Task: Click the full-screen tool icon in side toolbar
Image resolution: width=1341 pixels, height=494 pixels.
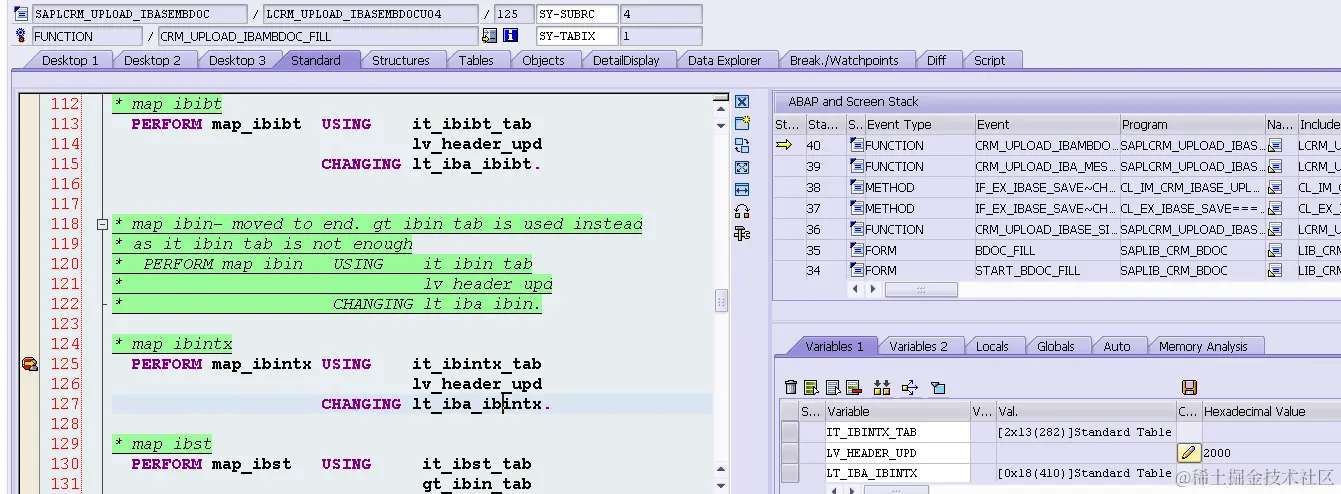Action: 742,168
